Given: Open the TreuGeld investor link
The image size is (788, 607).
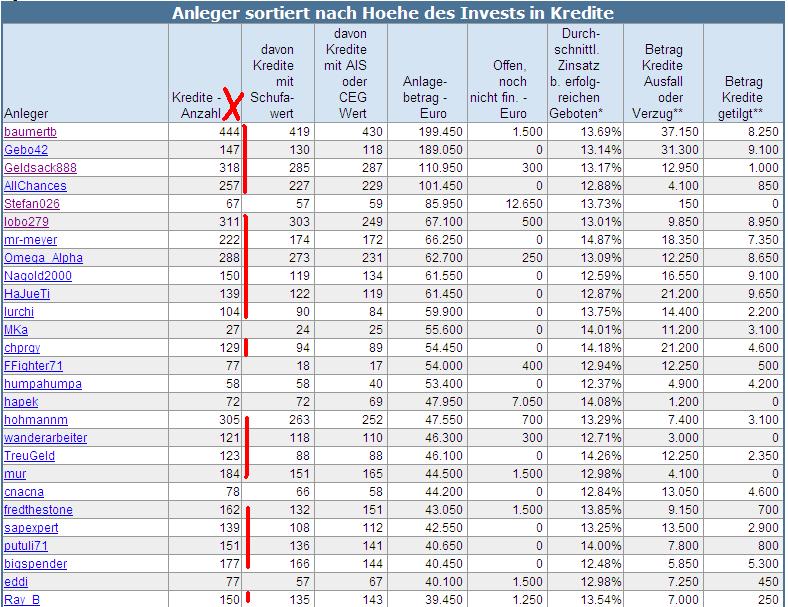Looking at the screenshot, I should pyautogui.click(x=30, y=456).
